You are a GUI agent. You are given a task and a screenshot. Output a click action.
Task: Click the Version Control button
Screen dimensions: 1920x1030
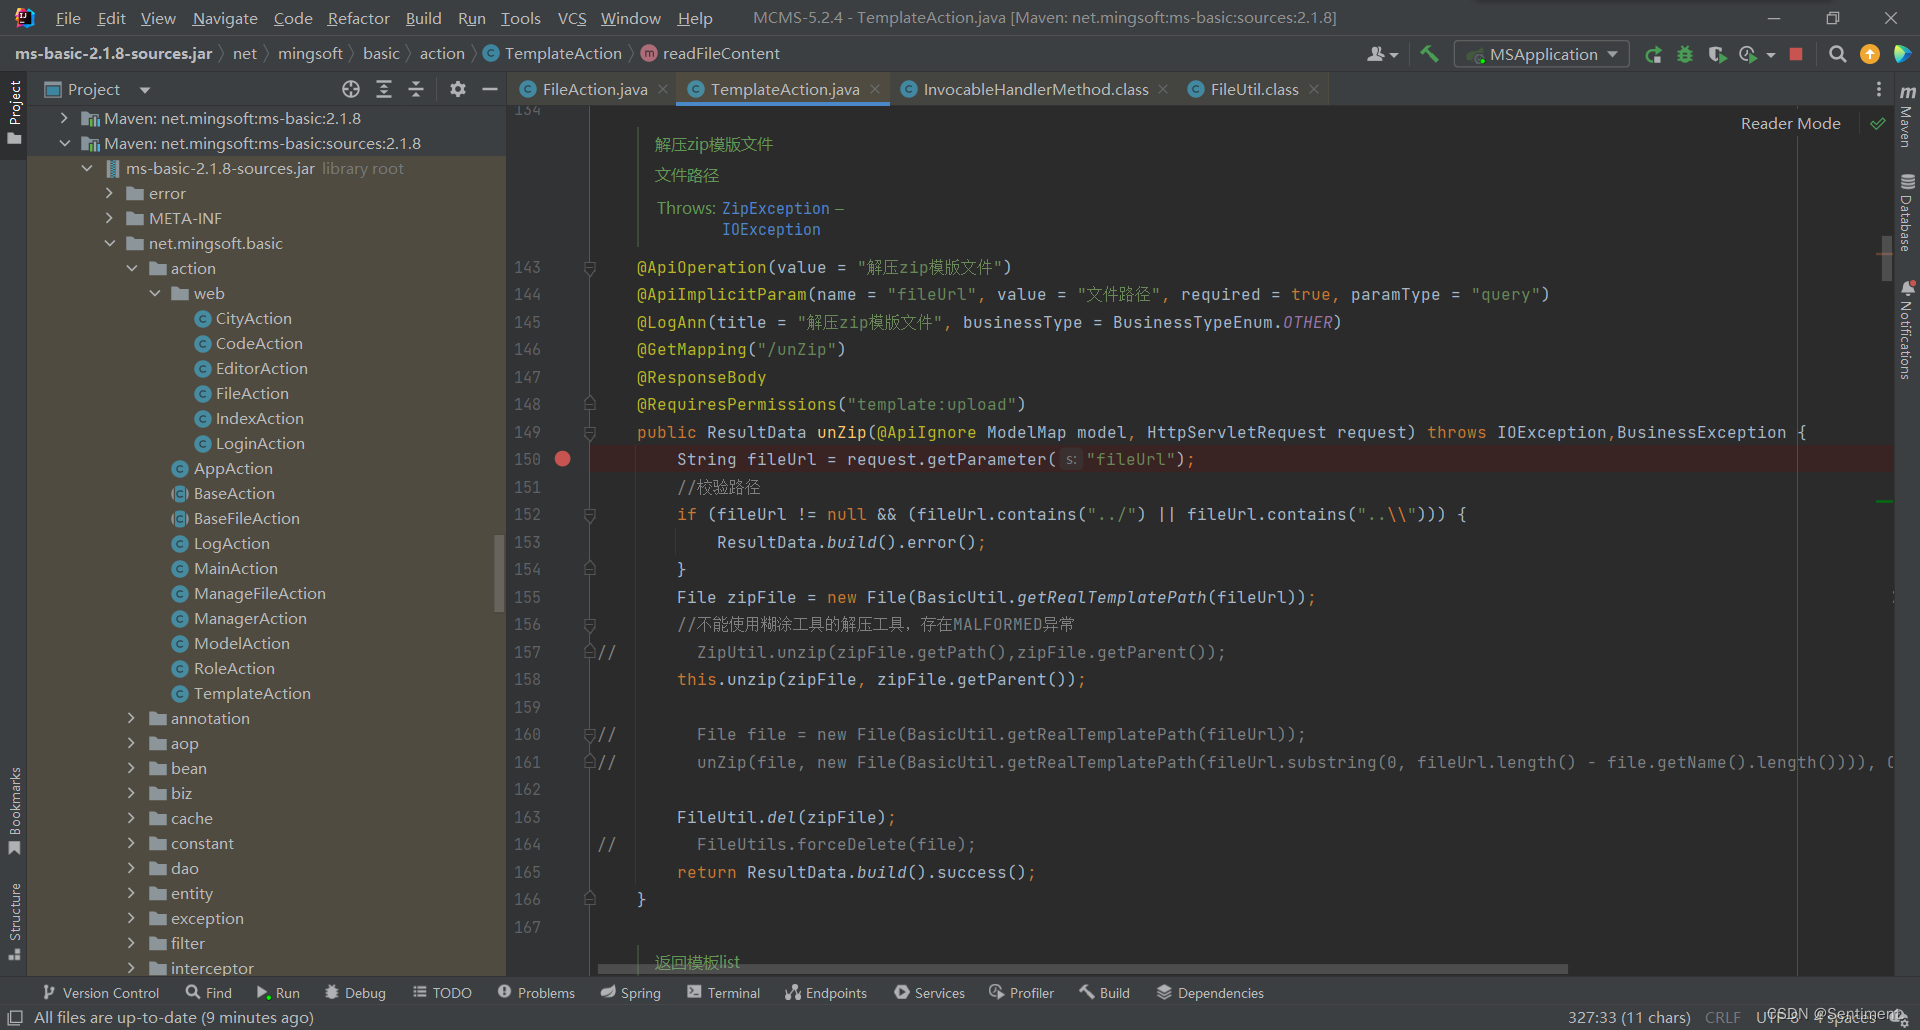point(101,992)
